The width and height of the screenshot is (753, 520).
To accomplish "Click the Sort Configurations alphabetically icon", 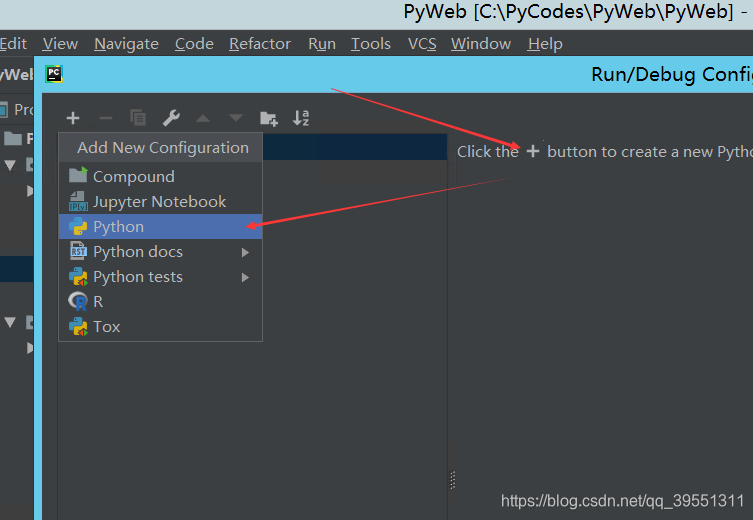I will click(x=301, y=118).
